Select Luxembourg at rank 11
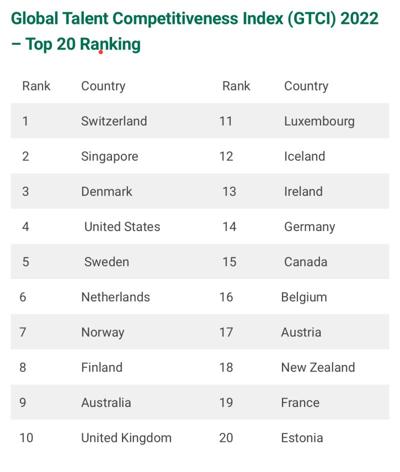Image resolution: width=400 pixels, height=472 pixels. 319,121
